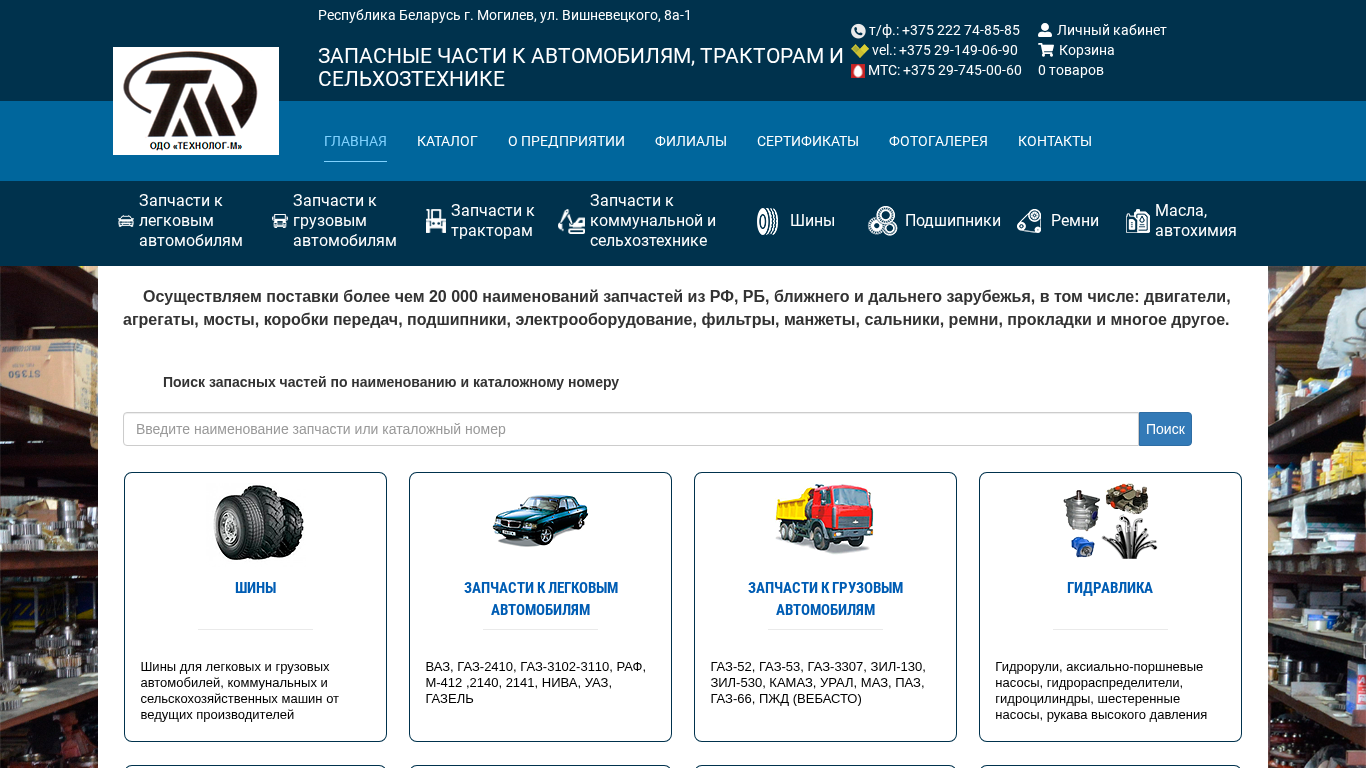Click the tire icon next to Шины
The image size is (1366, 768).
[x=767, y=221]
